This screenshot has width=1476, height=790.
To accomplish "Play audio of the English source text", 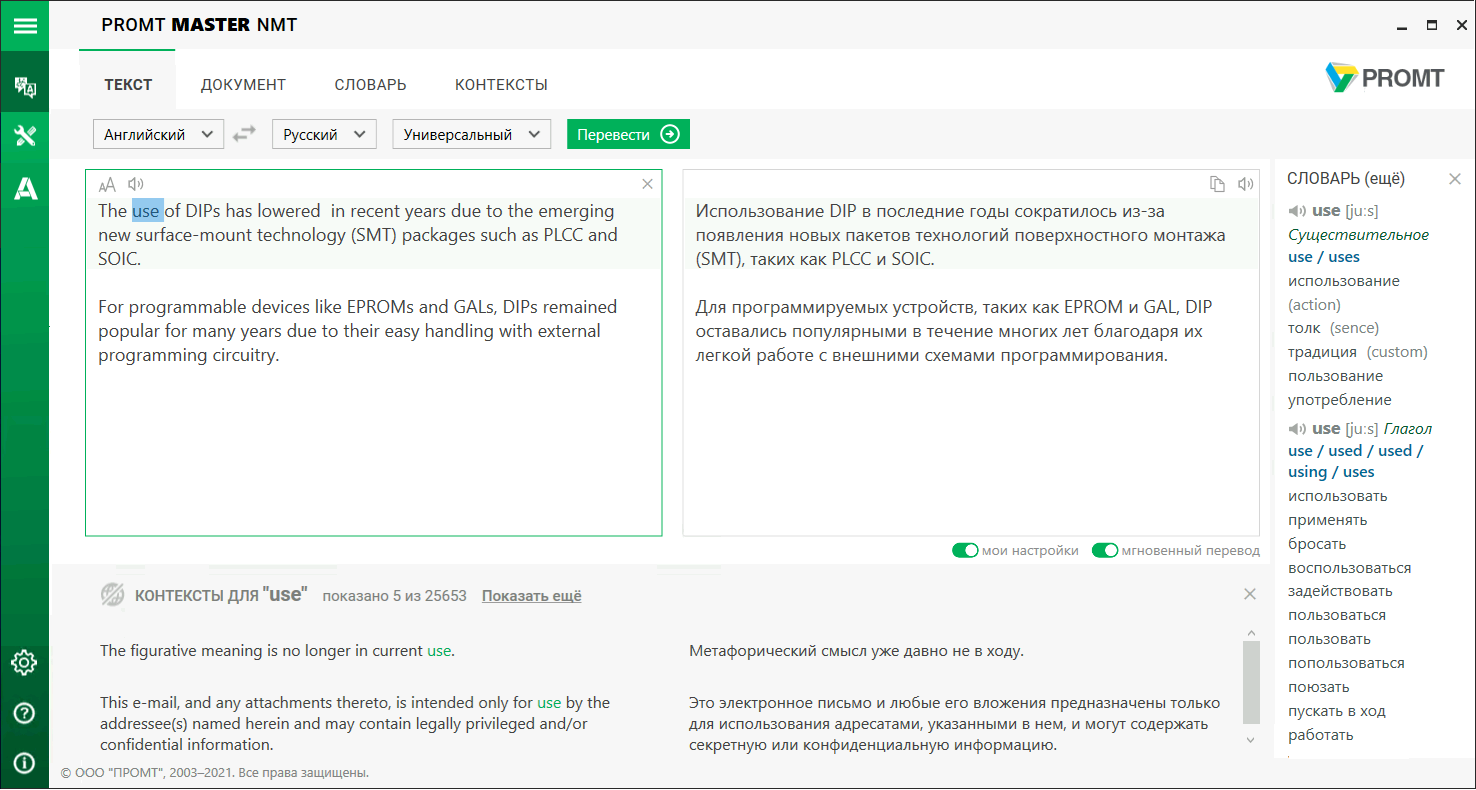I will click(x=136, y=184).
